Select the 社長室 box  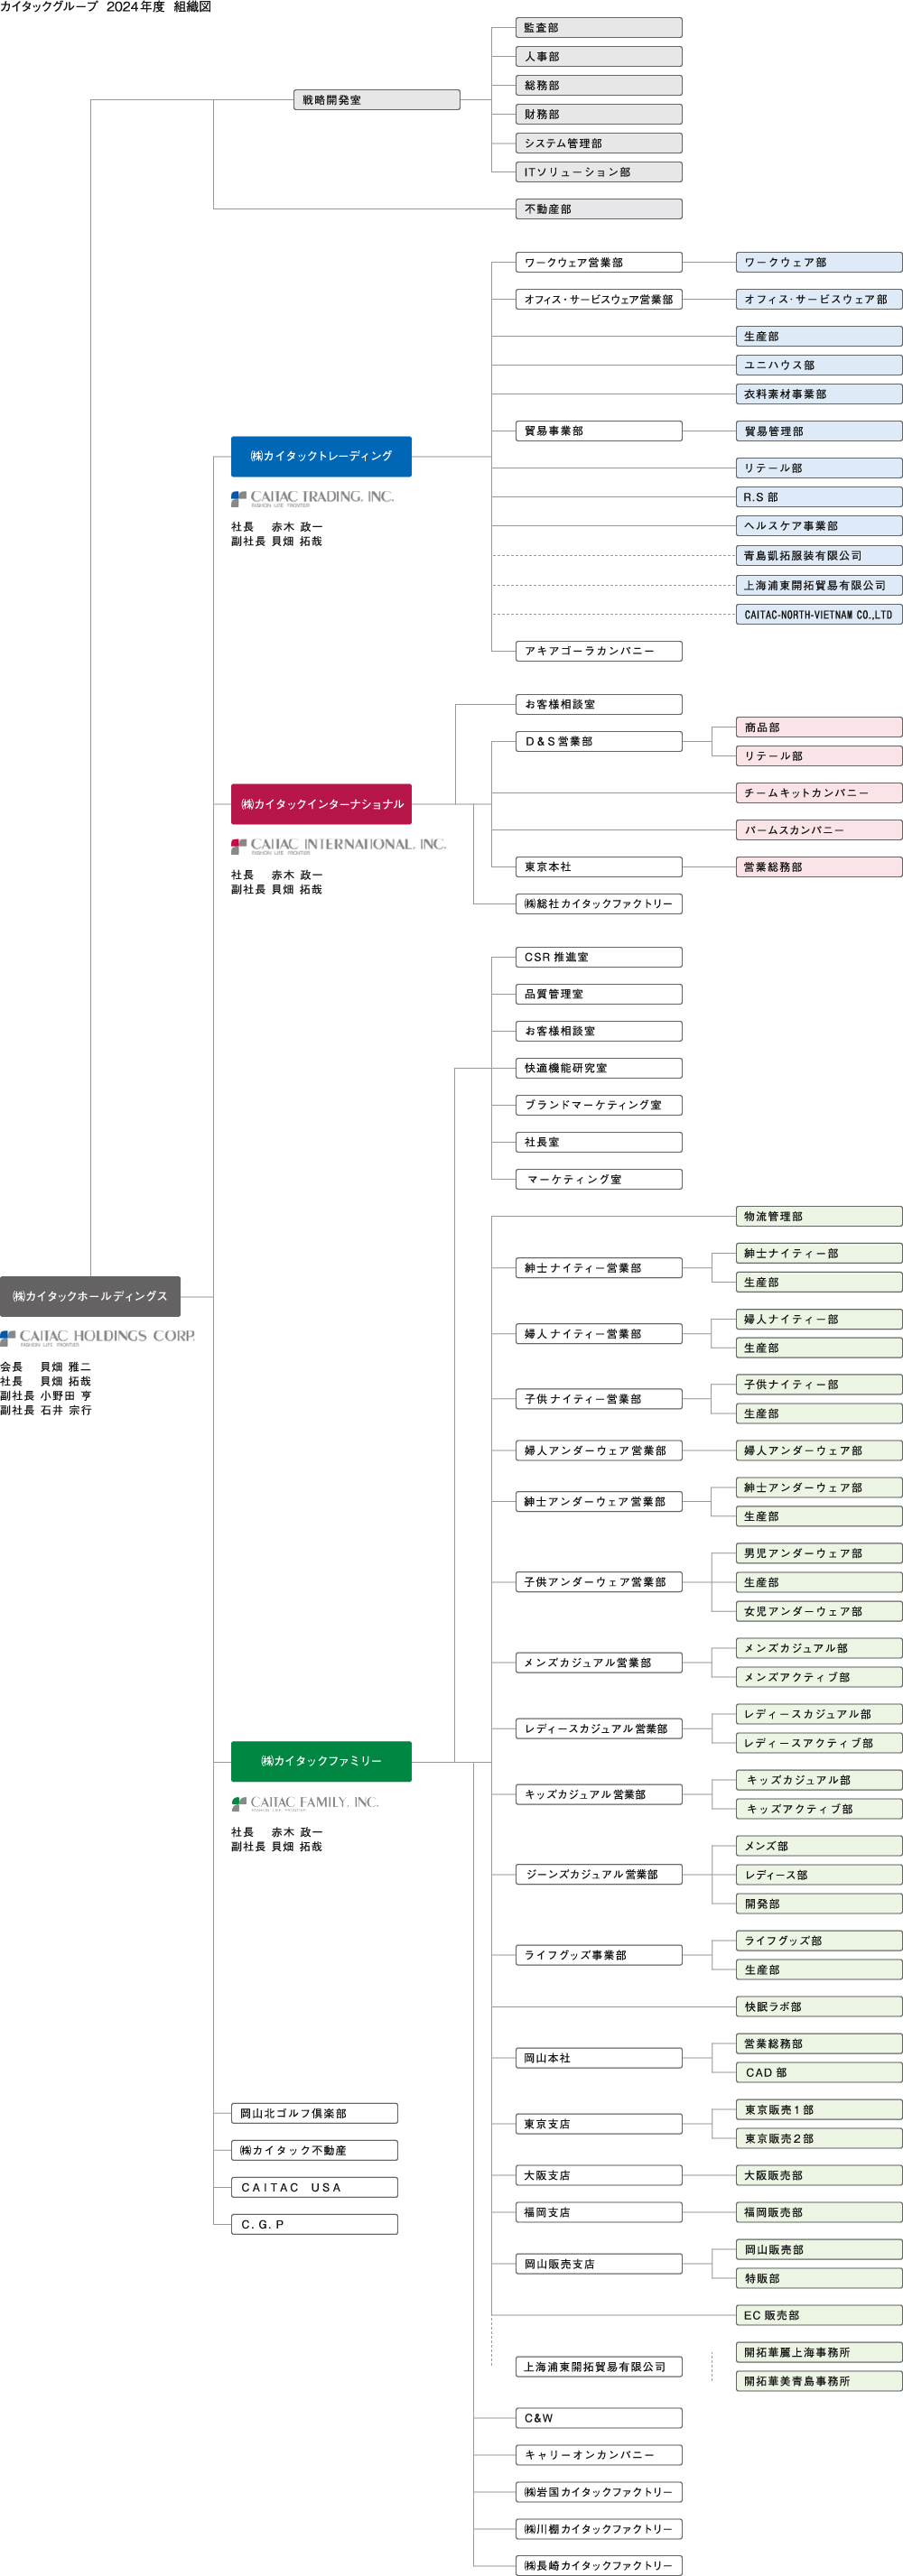[599, 1142]
